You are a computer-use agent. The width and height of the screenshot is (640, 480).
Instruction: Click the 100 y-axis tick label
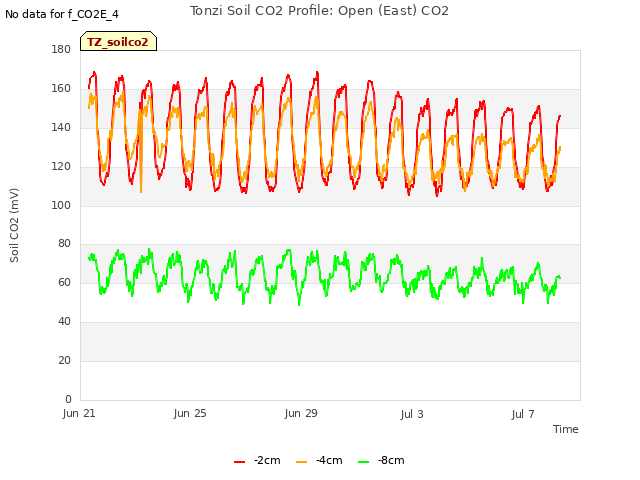[61, 205]
